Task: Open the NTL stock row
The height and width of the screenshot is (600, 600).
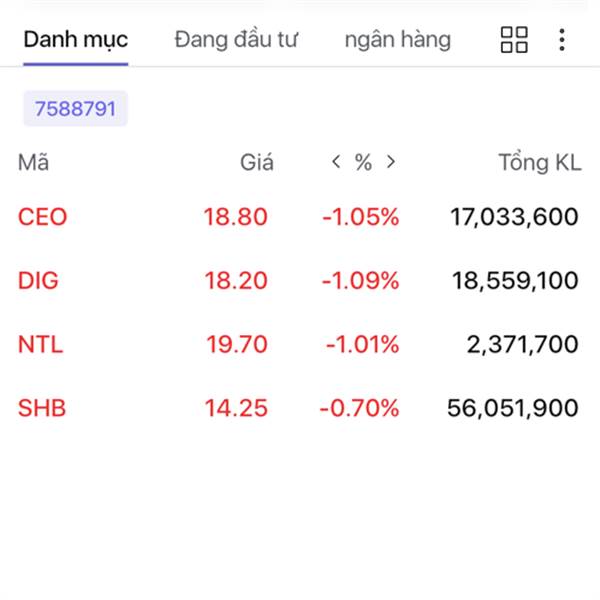Action: point(300,344)
